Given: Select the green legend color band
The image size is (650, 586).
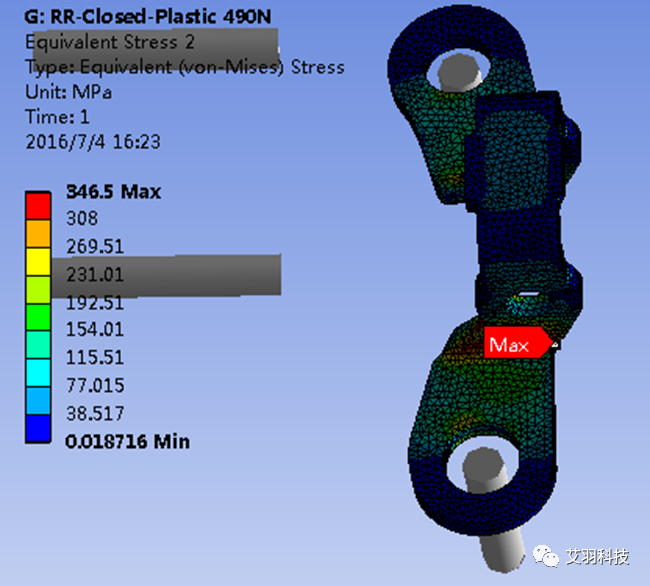Looking at the screenshot, I should click(38, 317).
